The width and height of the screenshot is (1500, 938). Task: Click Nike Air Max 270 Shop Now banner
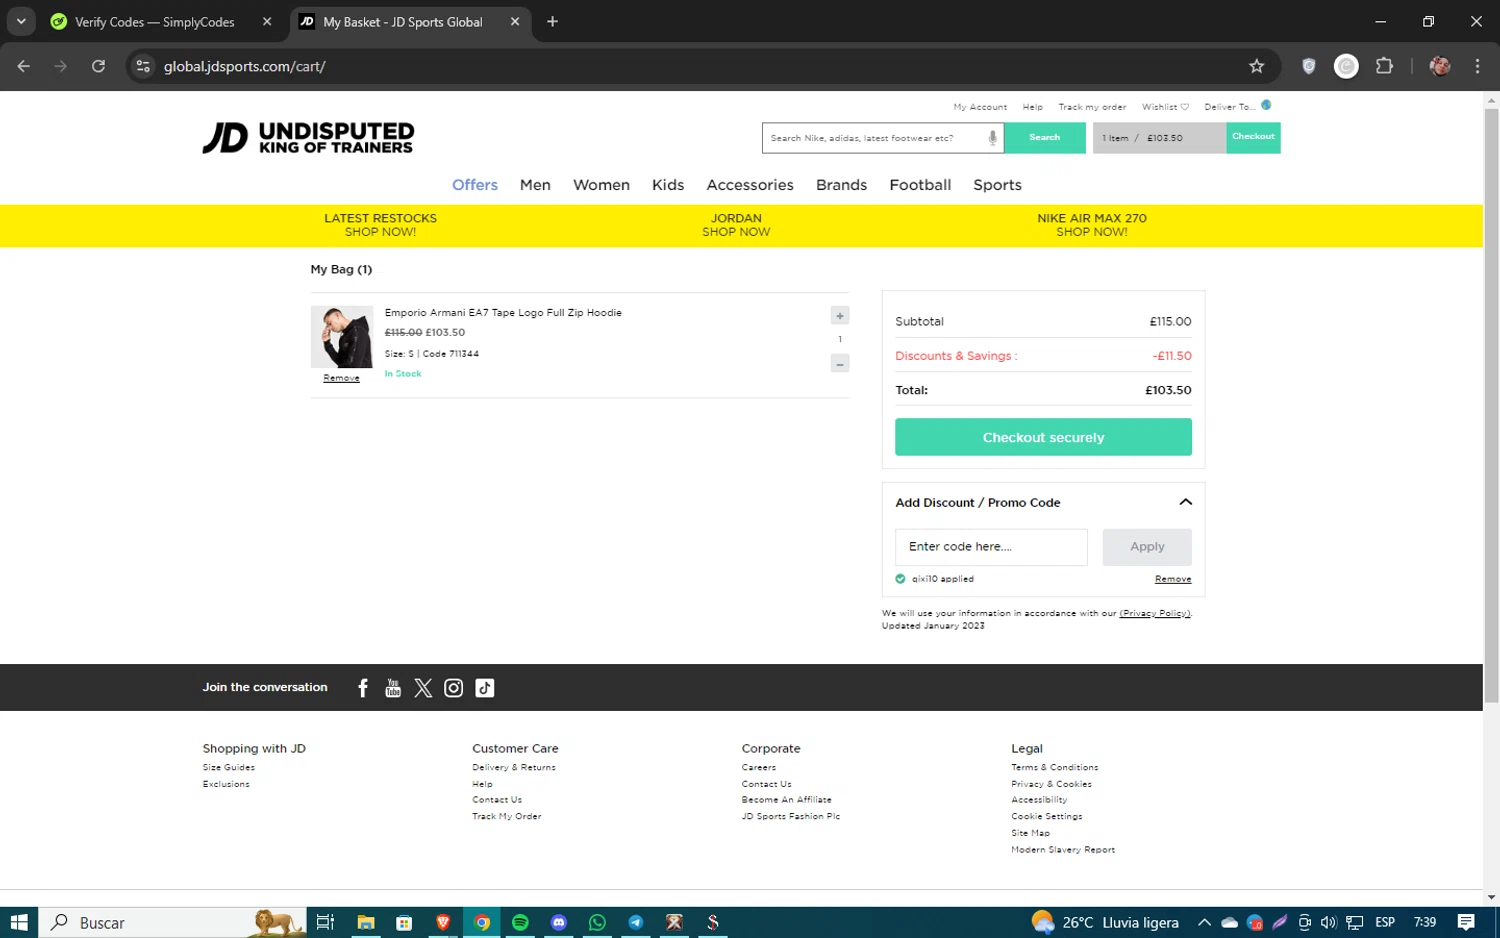1092,225
